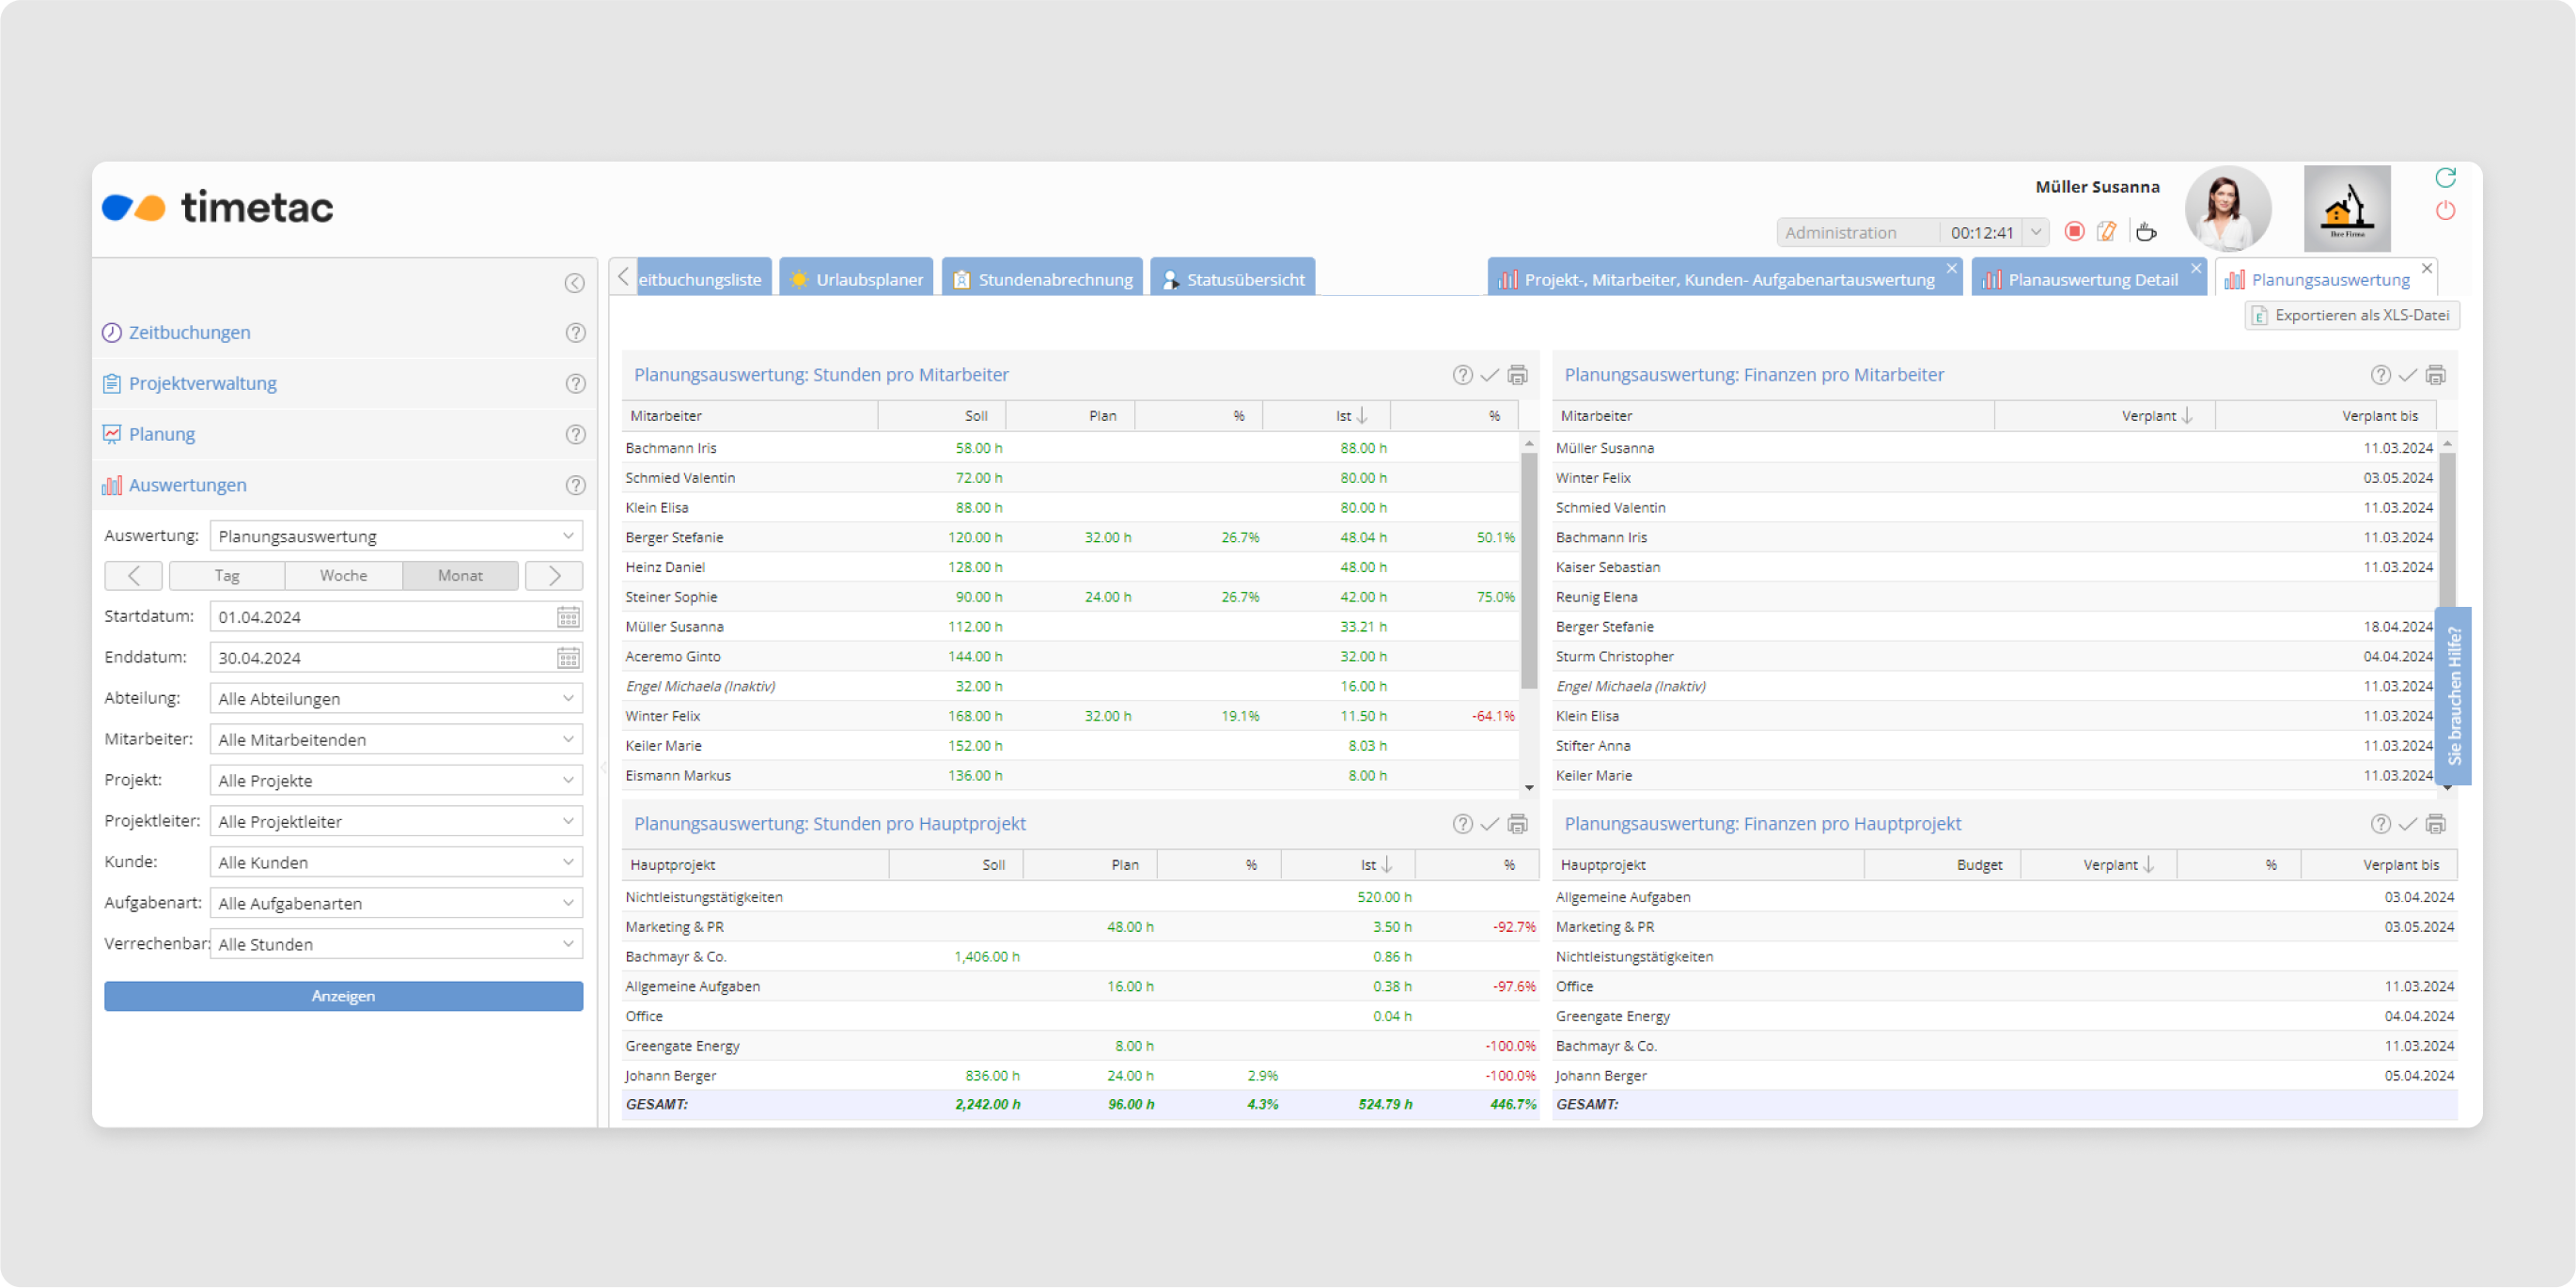
Task: Open the Startdatum calendar picker
Action: 568,617
